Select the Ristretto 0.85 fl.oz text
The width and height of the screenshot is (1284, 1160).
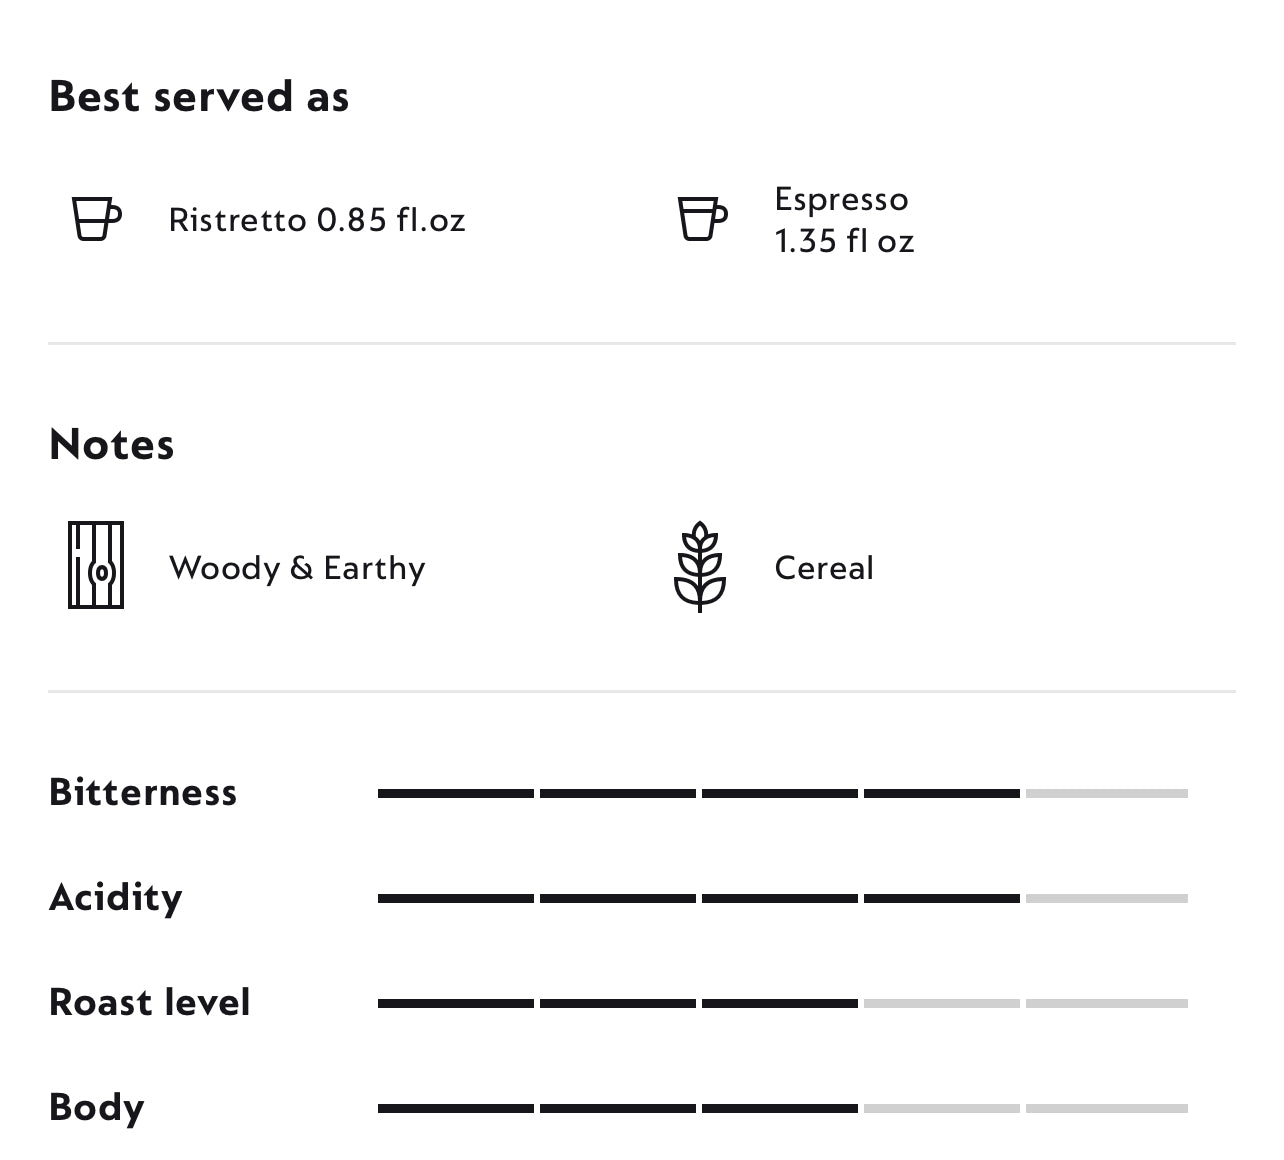coord(317,220)
